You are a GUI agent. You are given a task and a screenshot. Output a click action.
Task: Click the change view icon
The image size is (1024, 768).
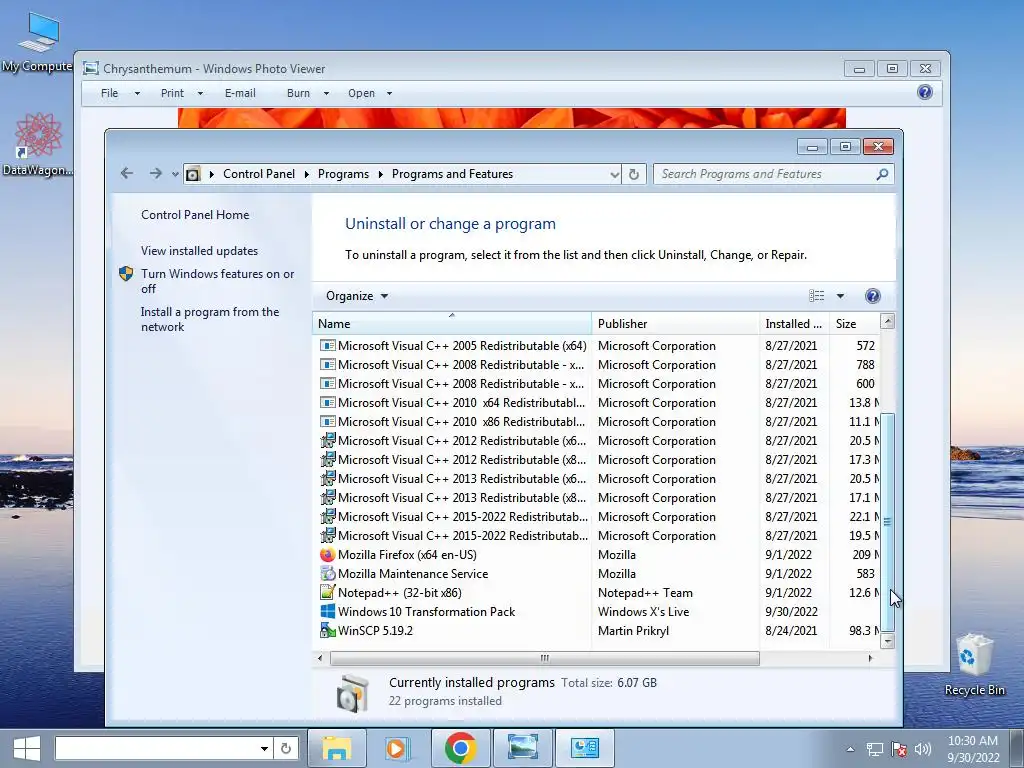point(816,296)
